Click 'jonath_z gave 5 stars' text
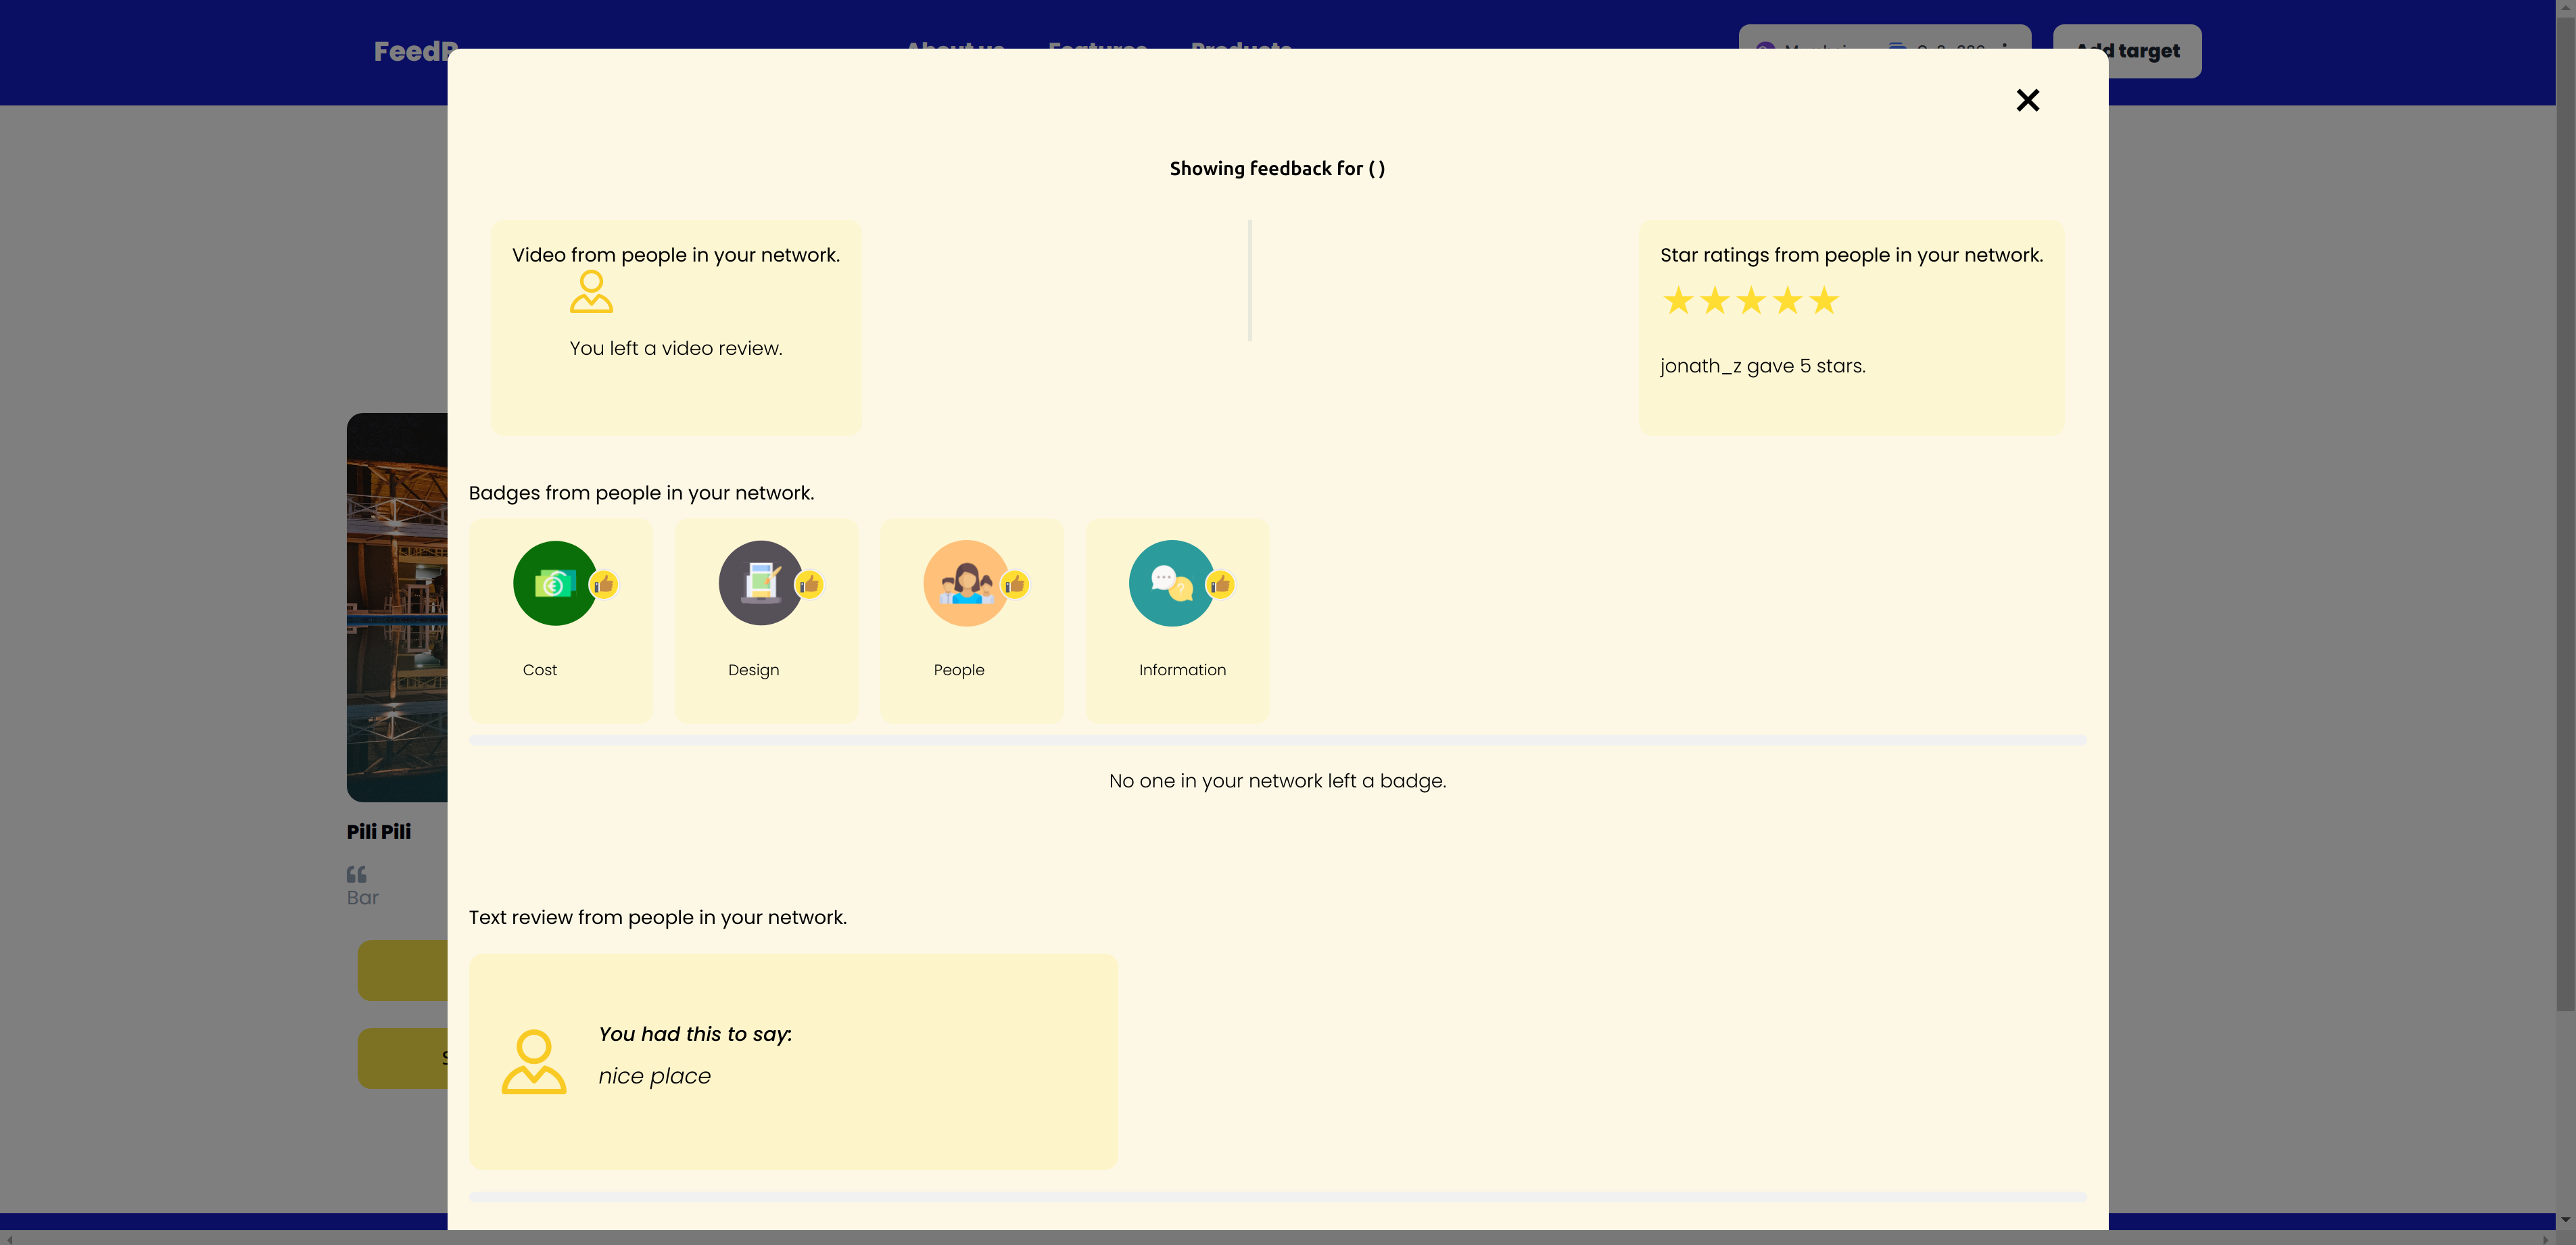Viewport: 2576px width, 1245px height. [x=1762, y=366]
